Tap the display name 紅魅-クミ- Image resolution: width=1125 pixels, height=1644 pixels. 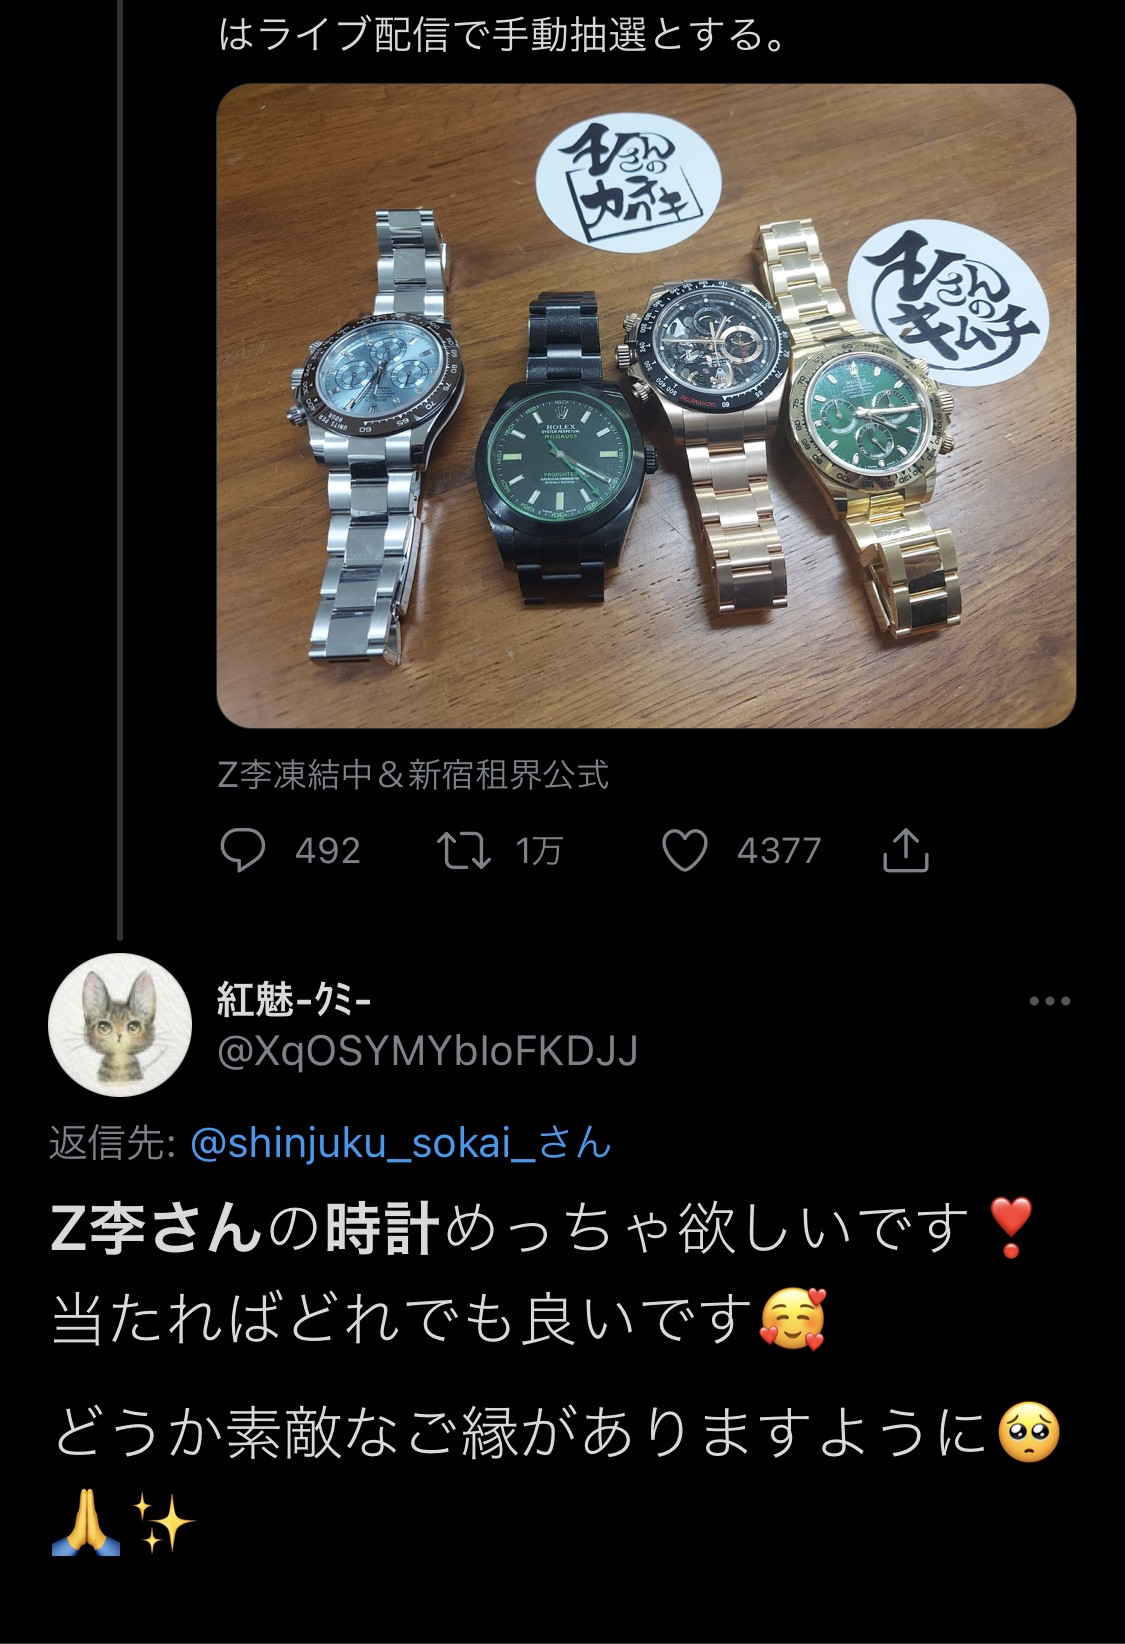click(295, 1000)
